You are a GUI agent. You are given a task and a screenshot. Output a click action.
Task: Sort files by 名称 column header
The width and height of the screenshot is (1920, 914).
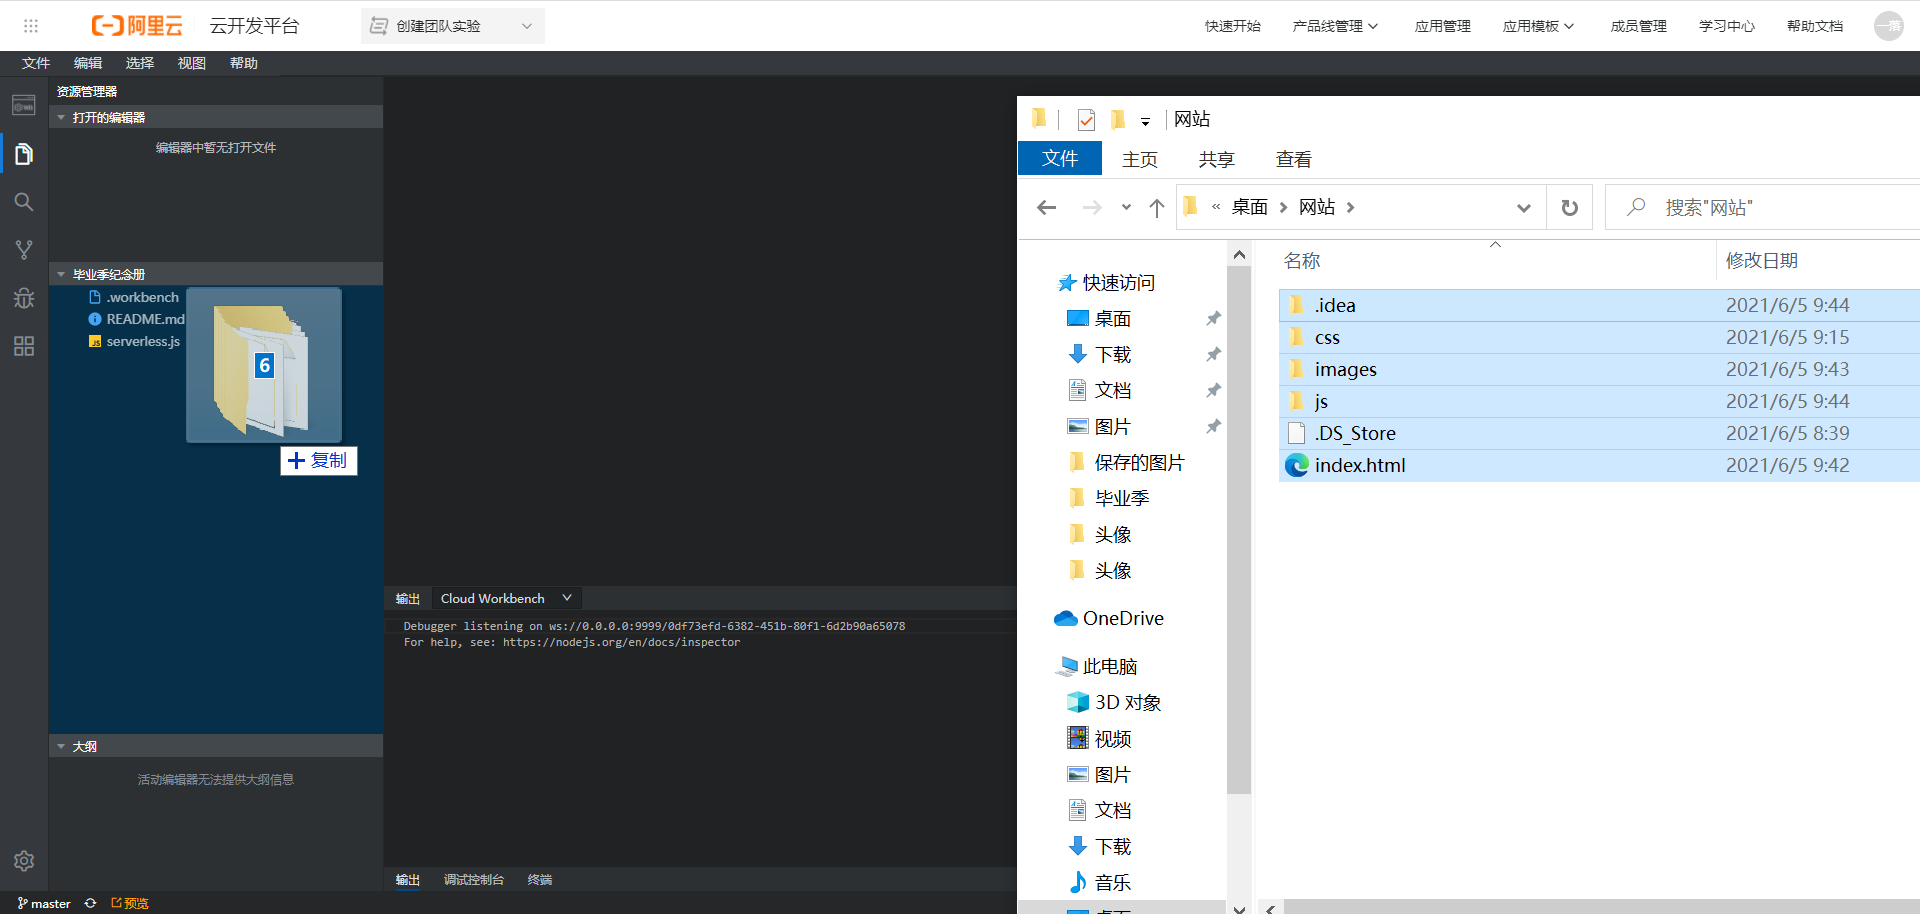(1302, 260)
